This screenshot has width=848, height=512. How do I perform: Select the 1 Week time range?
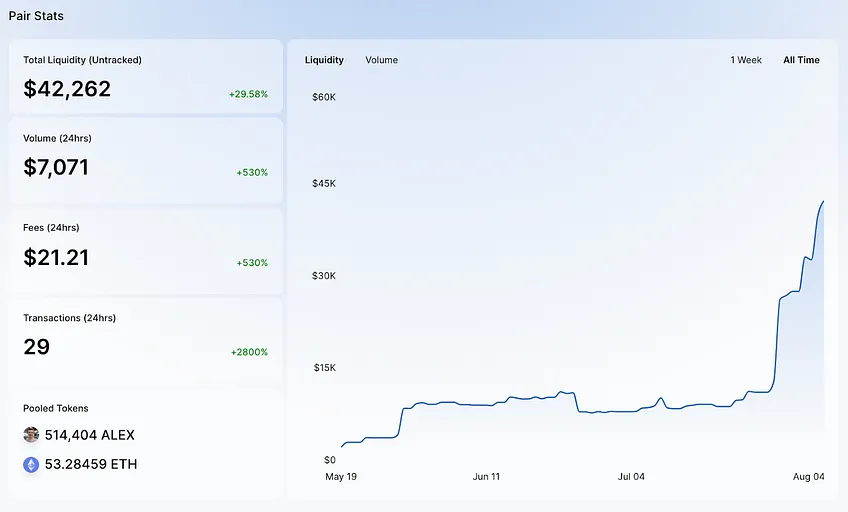point(746,60)
